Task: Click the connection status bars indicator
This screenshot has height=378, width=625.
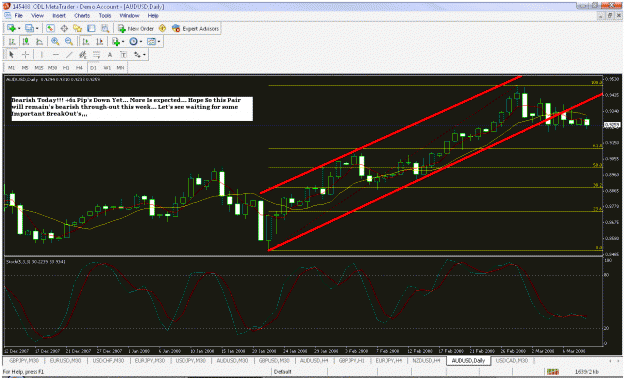Action: [x=552, y=372]
